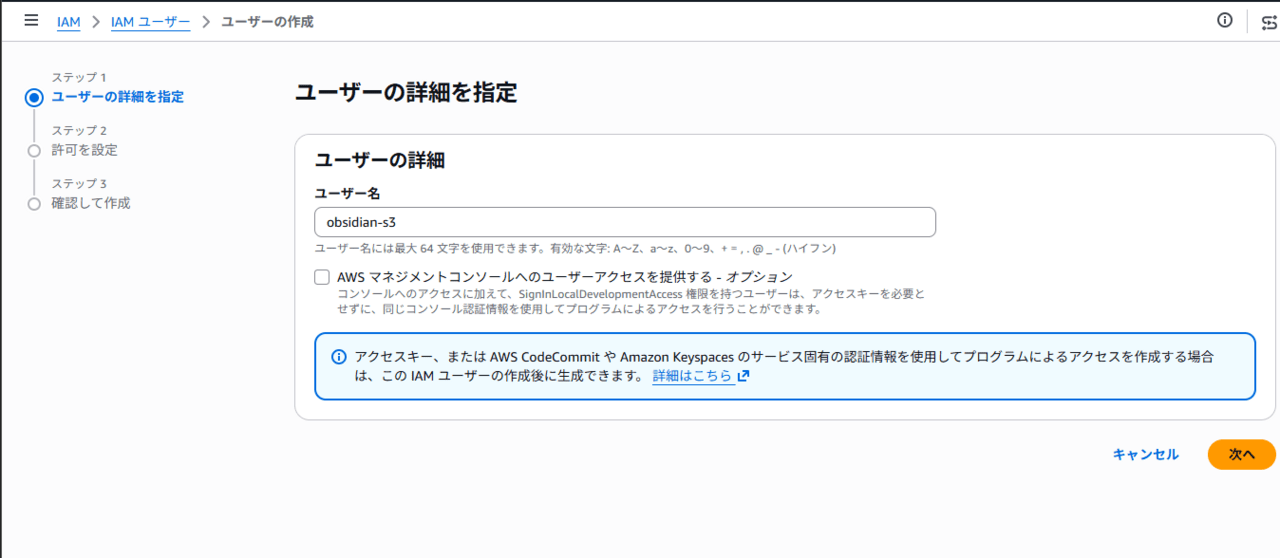Click the ユーザー名 field label
Image resolution: width=1280 pixels, height=558 pixels.
click(347, 193)
